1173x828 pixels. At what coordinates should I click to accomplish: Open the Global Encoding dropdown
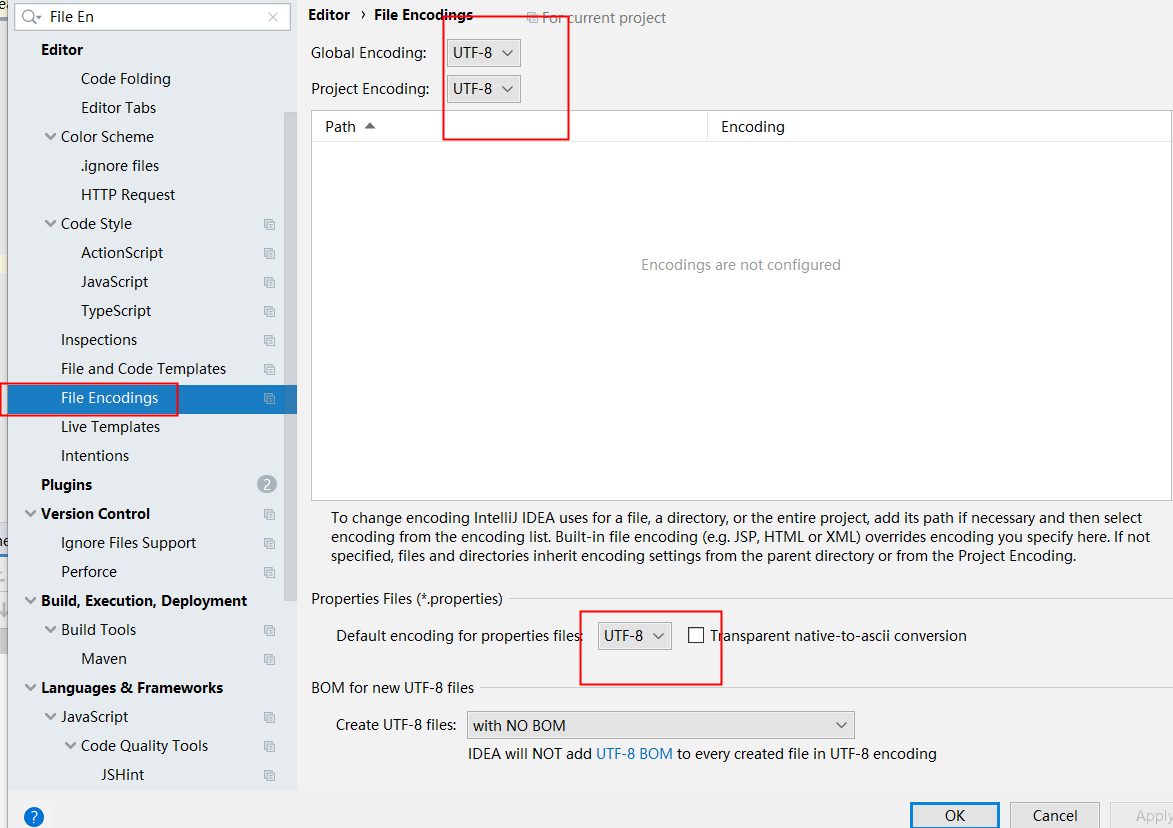click(483, 53)
